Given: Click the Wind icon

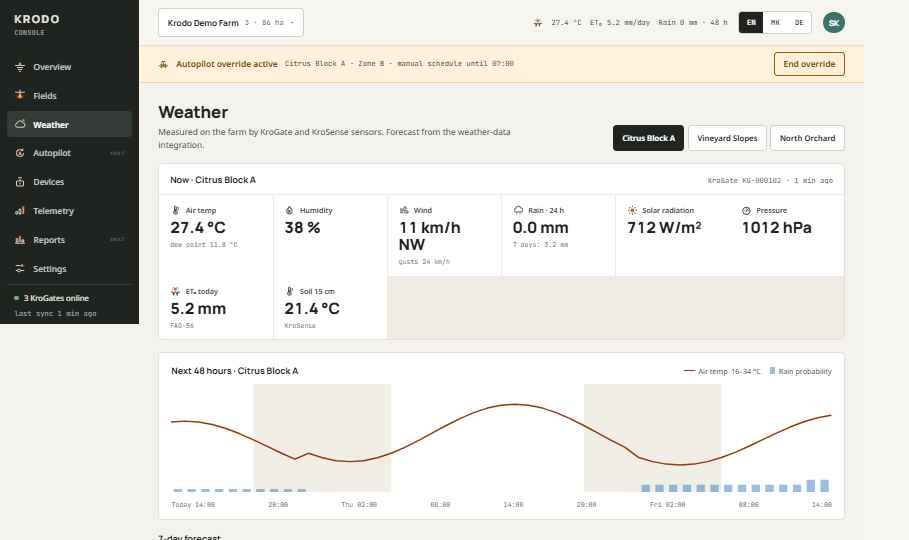Looking at the screenshot, I should click(x=404, y=211).
